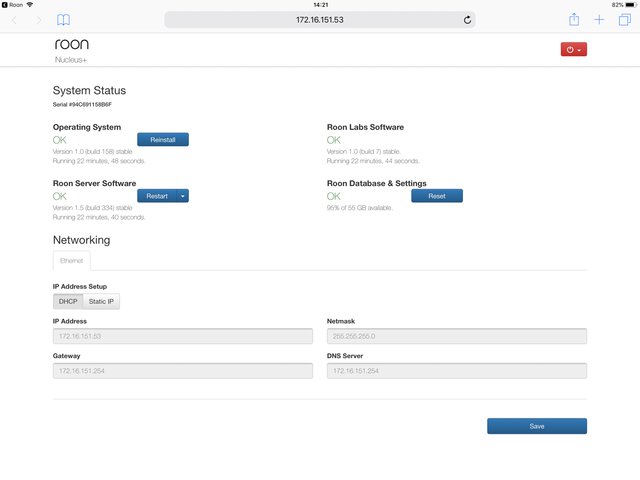Tap the Safari back arrow
Image resolution: width=640 pixels, height=480 pixels.
pyautogui.click(x=15, y=20)
